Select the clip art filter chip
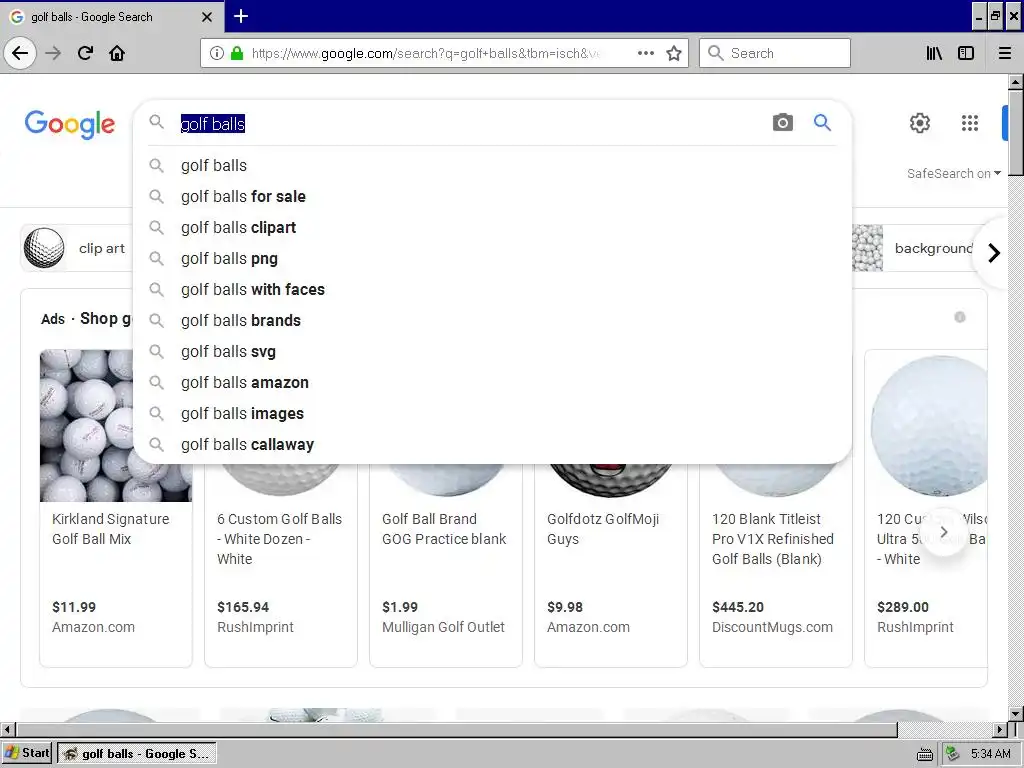Image resolution: width=1024 pixels, height=768 pixels. 76,248
